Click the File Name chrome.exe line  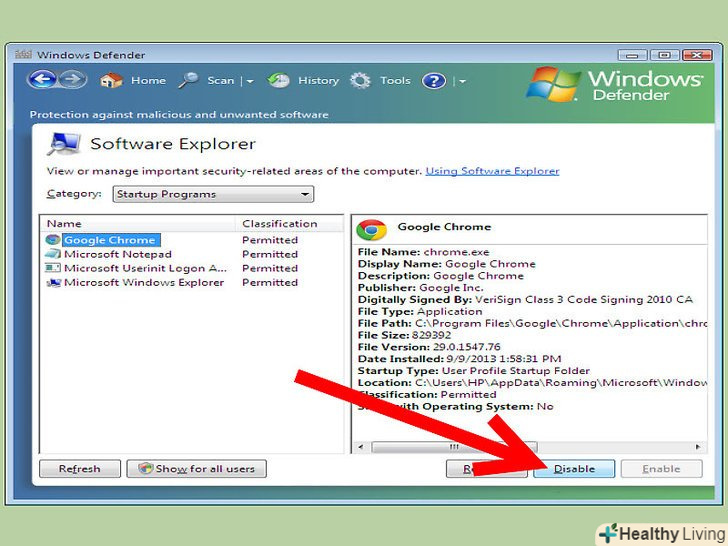(x=423, y=252)
